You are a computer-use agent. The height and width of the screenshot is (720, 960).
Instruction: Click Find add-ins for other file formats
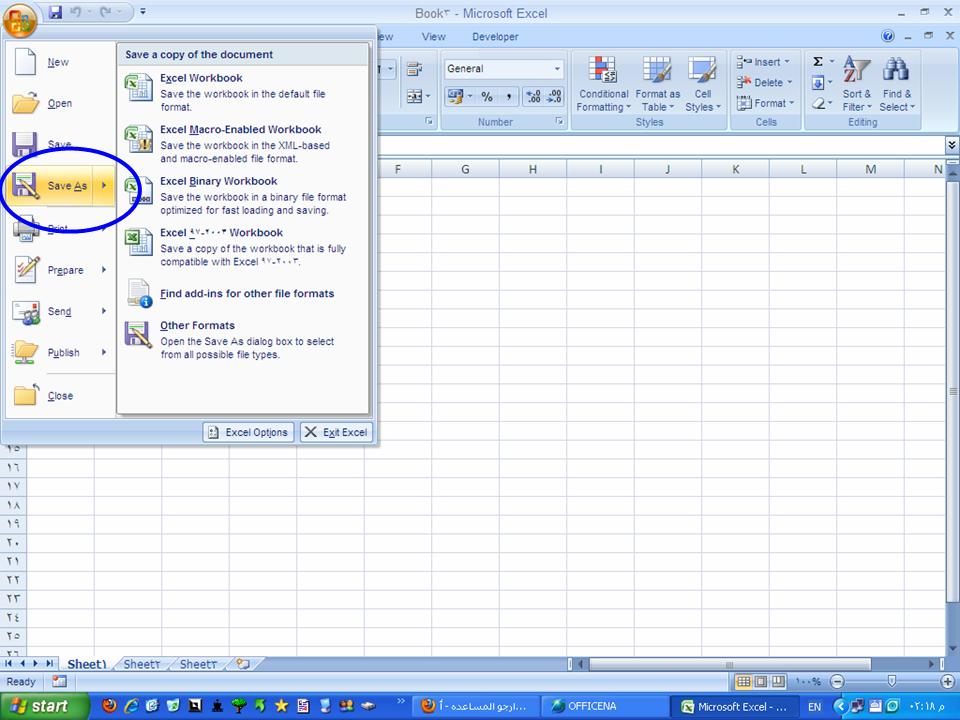pyautogui.click(x=243, y=293)
